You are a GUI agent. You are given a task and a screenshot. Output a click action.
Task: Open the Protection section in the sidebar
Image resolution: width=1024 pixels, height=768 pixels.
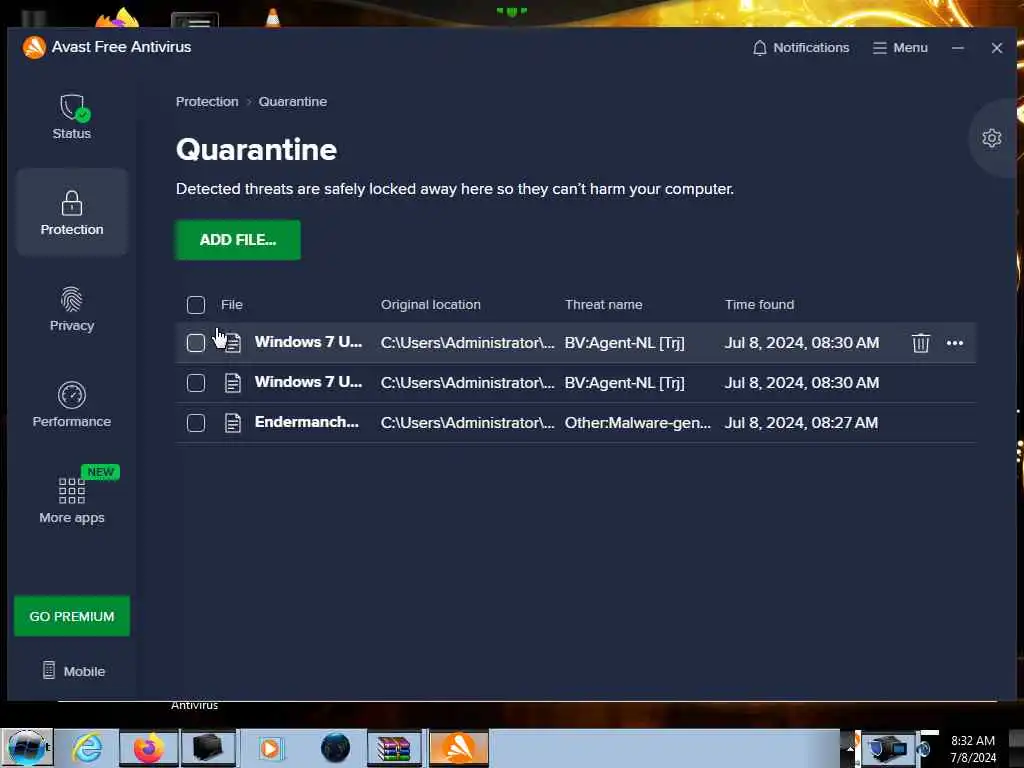tap(72, 212)
